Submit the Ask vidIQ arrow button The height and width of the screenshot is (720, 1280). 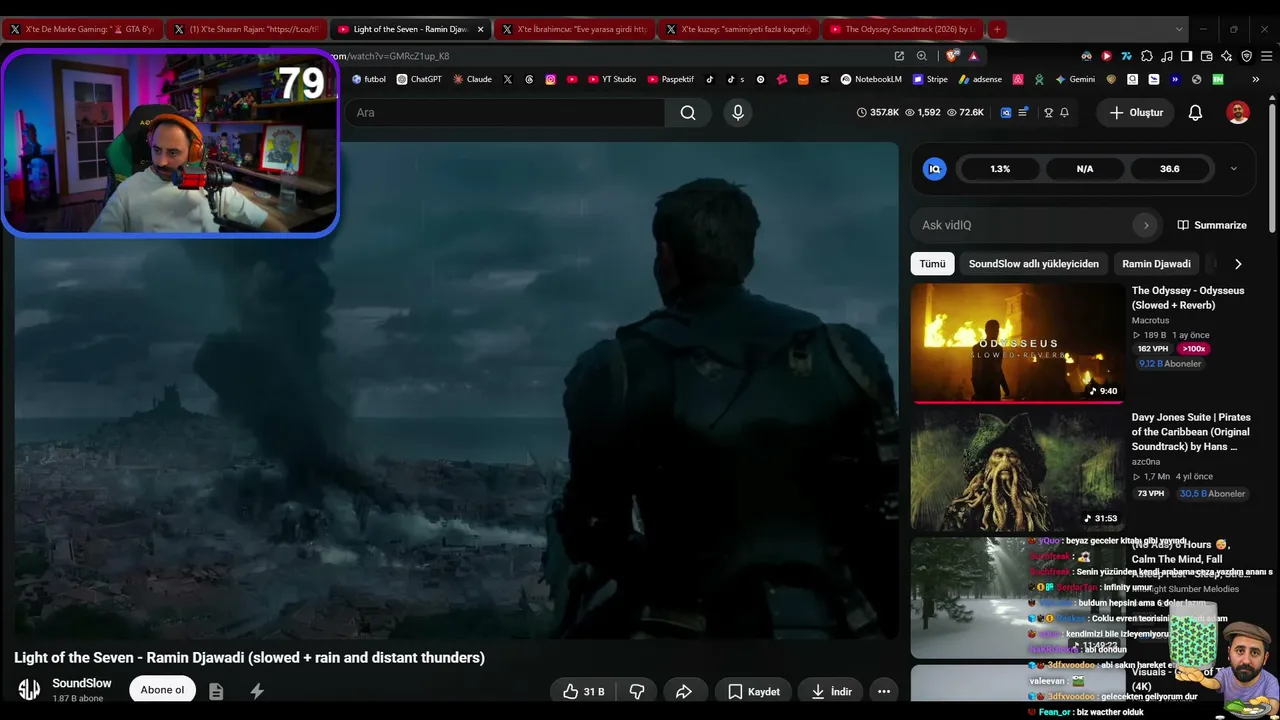coord(1146,225)
